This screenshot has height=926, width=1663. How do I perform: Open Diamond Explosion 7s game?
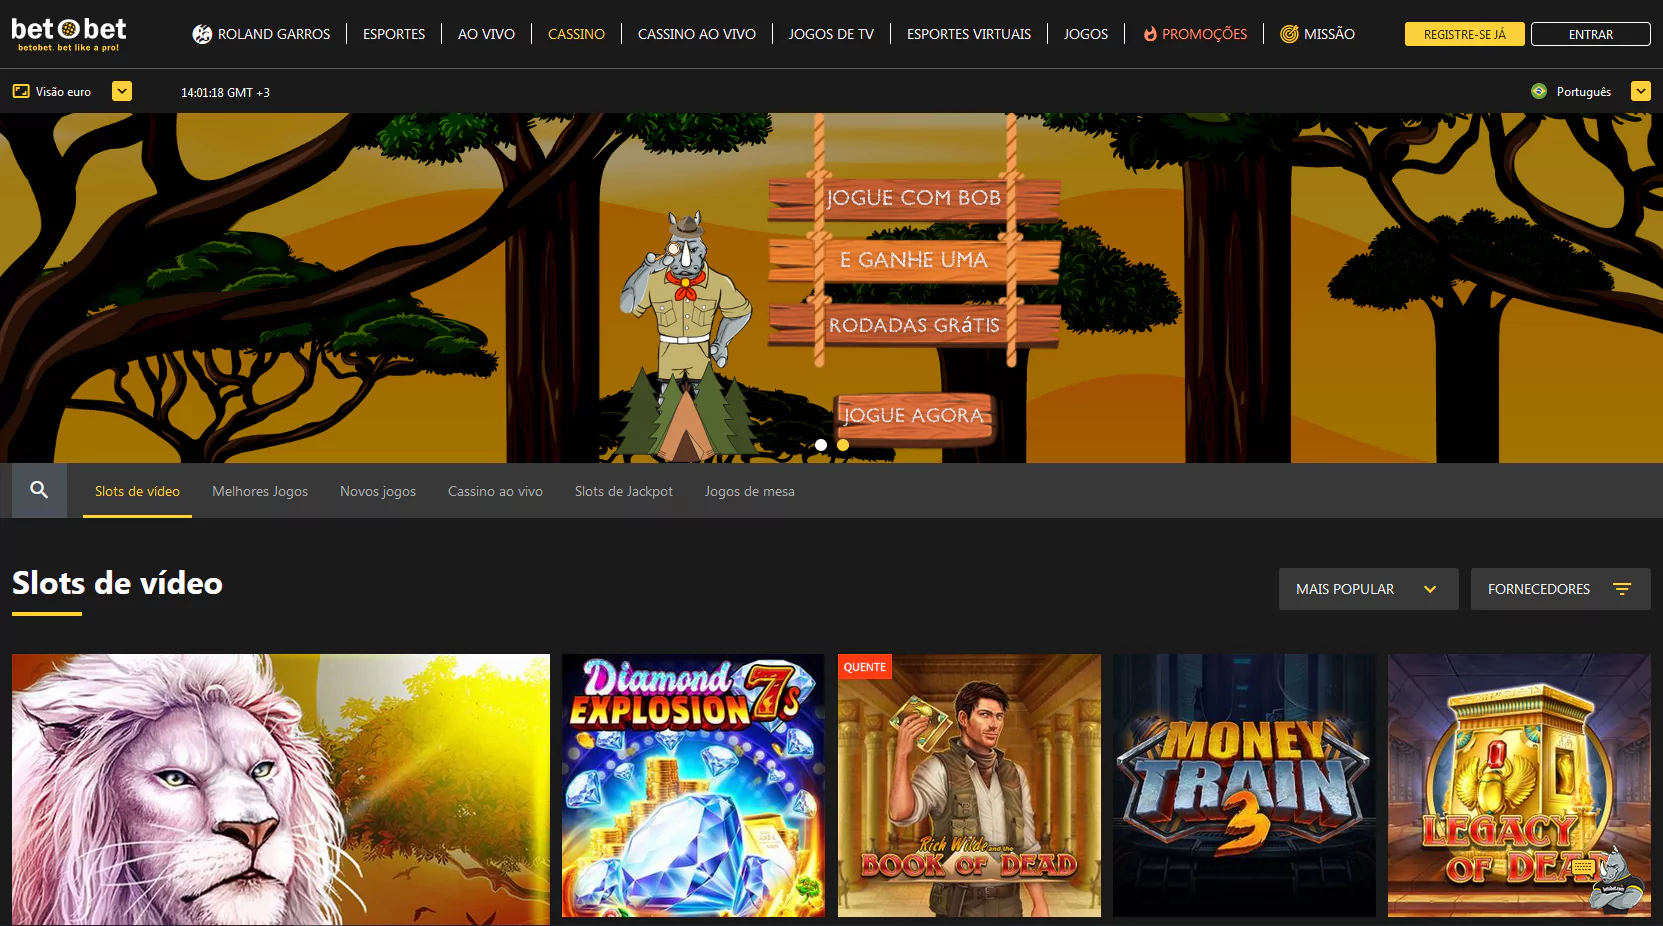pyautogui.click(x=693, y=786)
